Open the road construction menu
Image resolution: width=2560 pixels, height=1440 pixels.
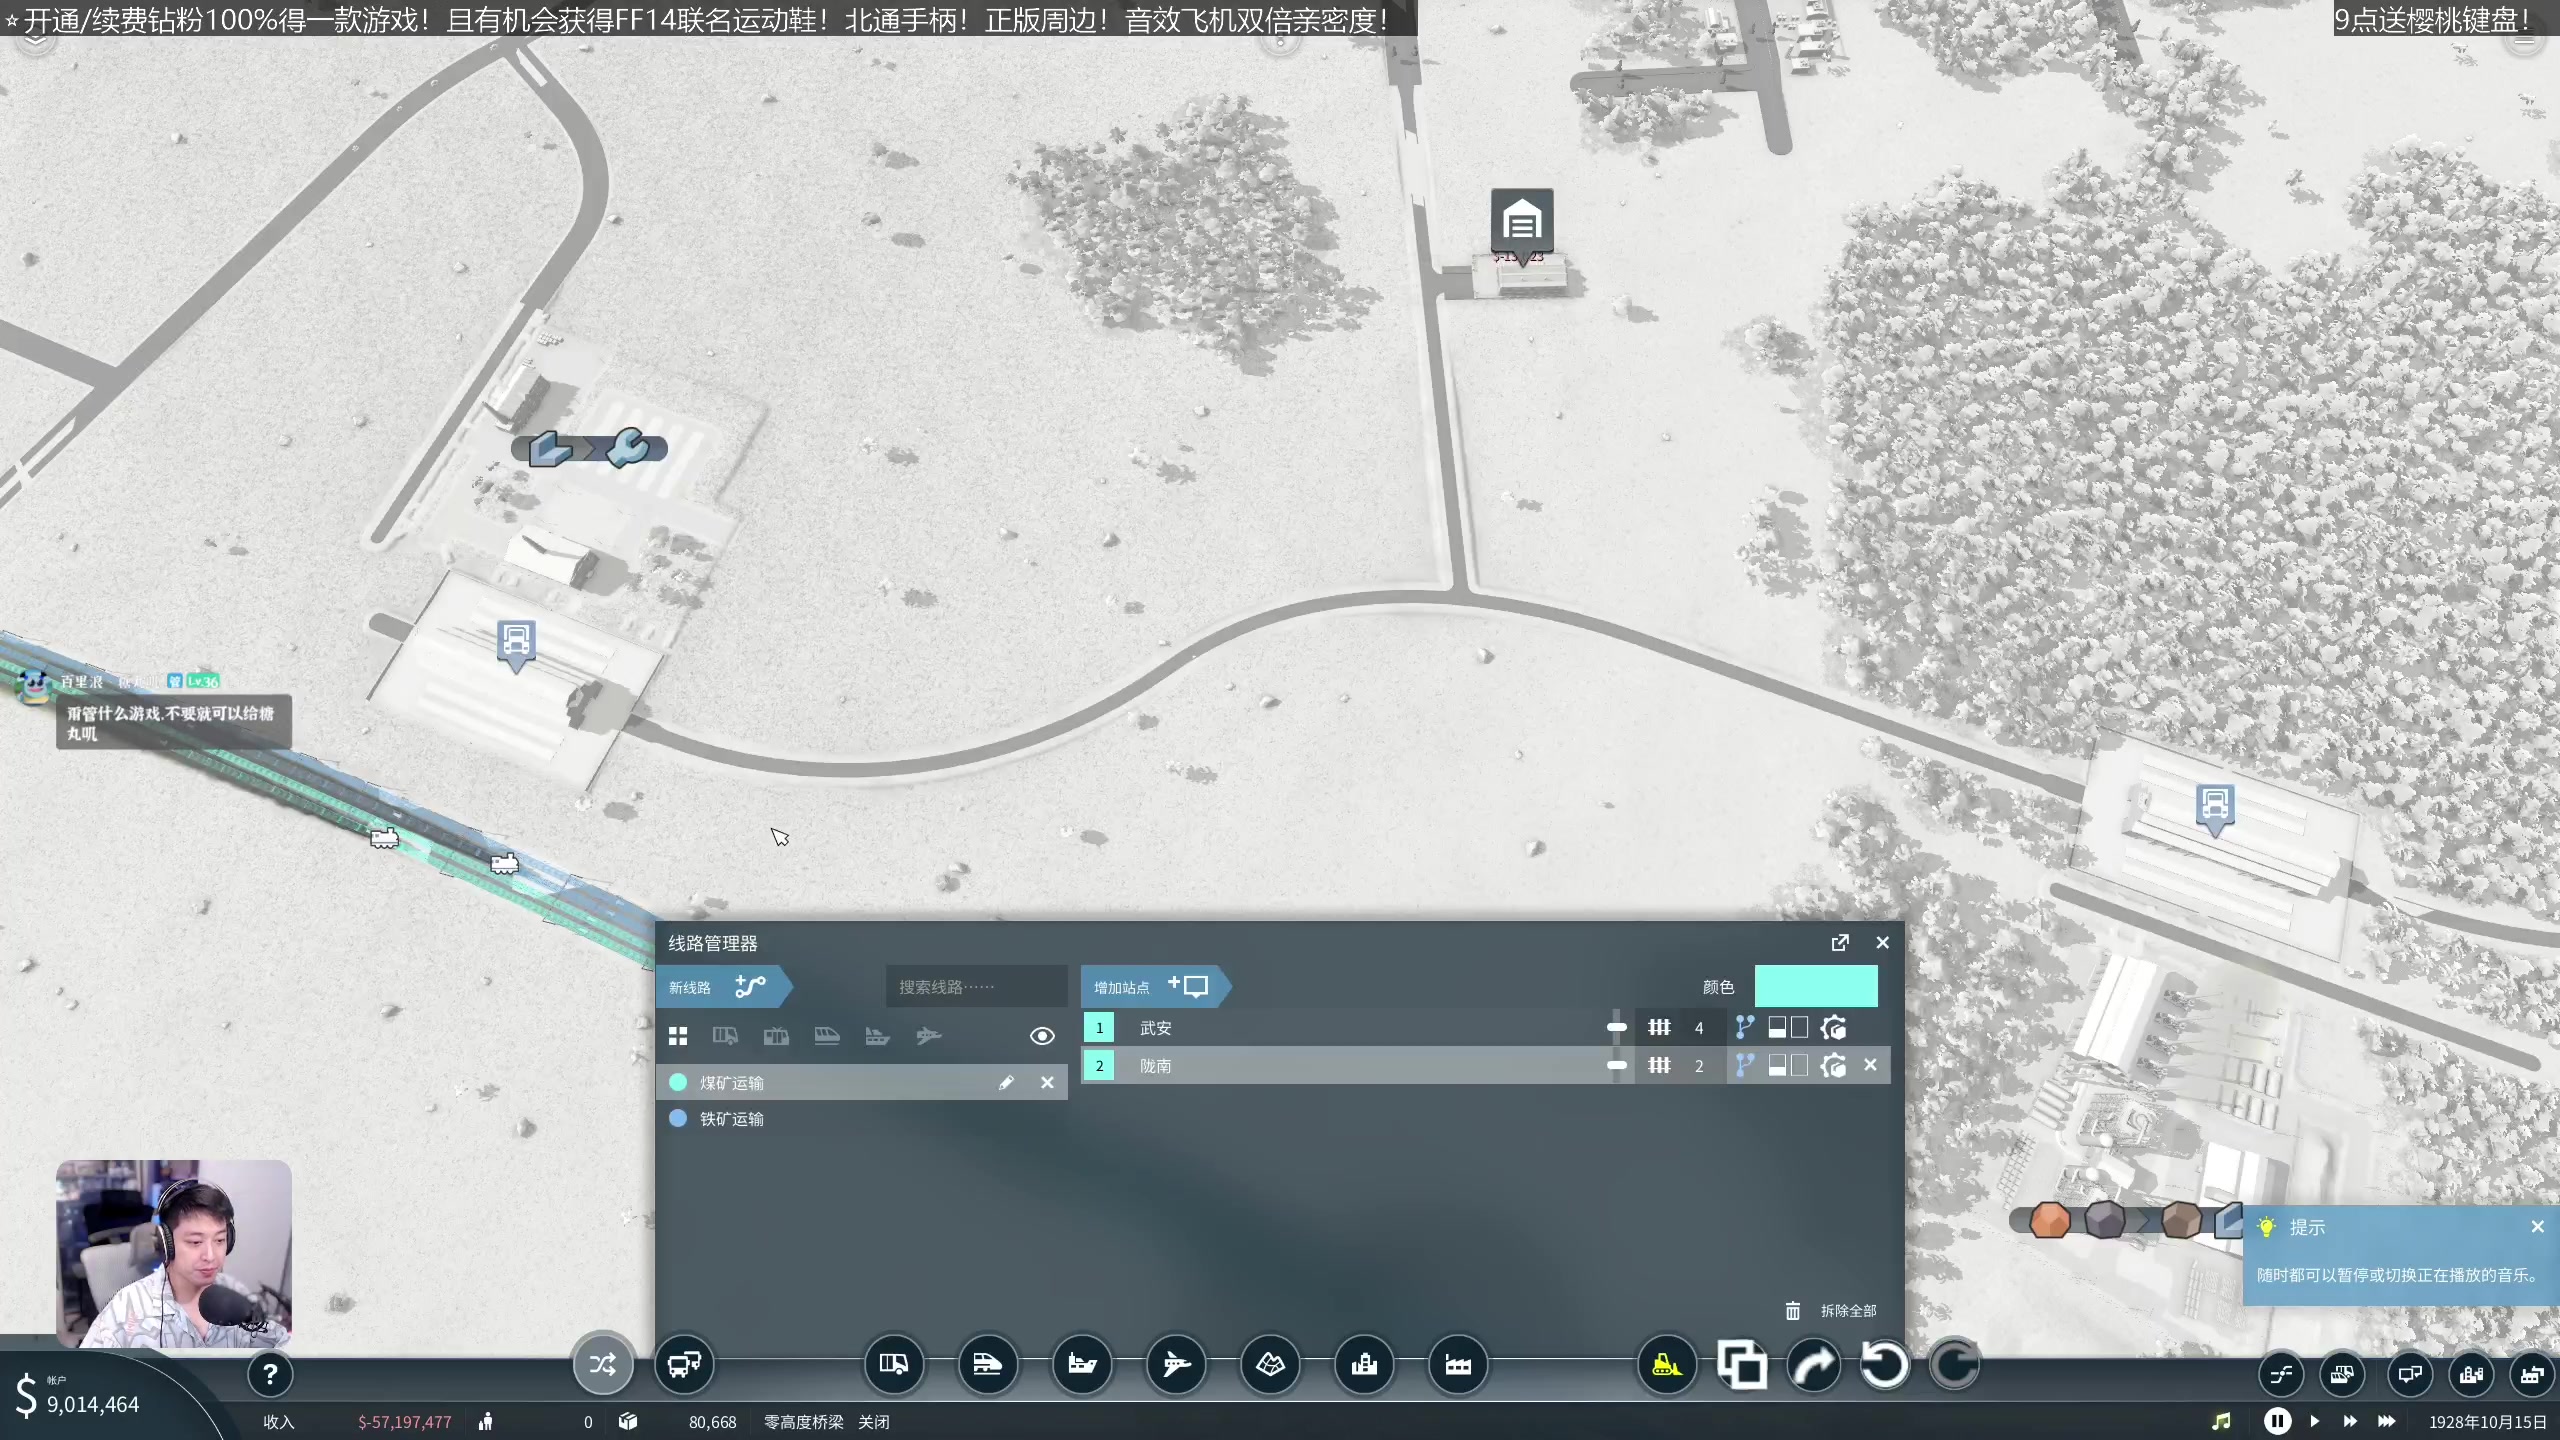[894, 1364]
